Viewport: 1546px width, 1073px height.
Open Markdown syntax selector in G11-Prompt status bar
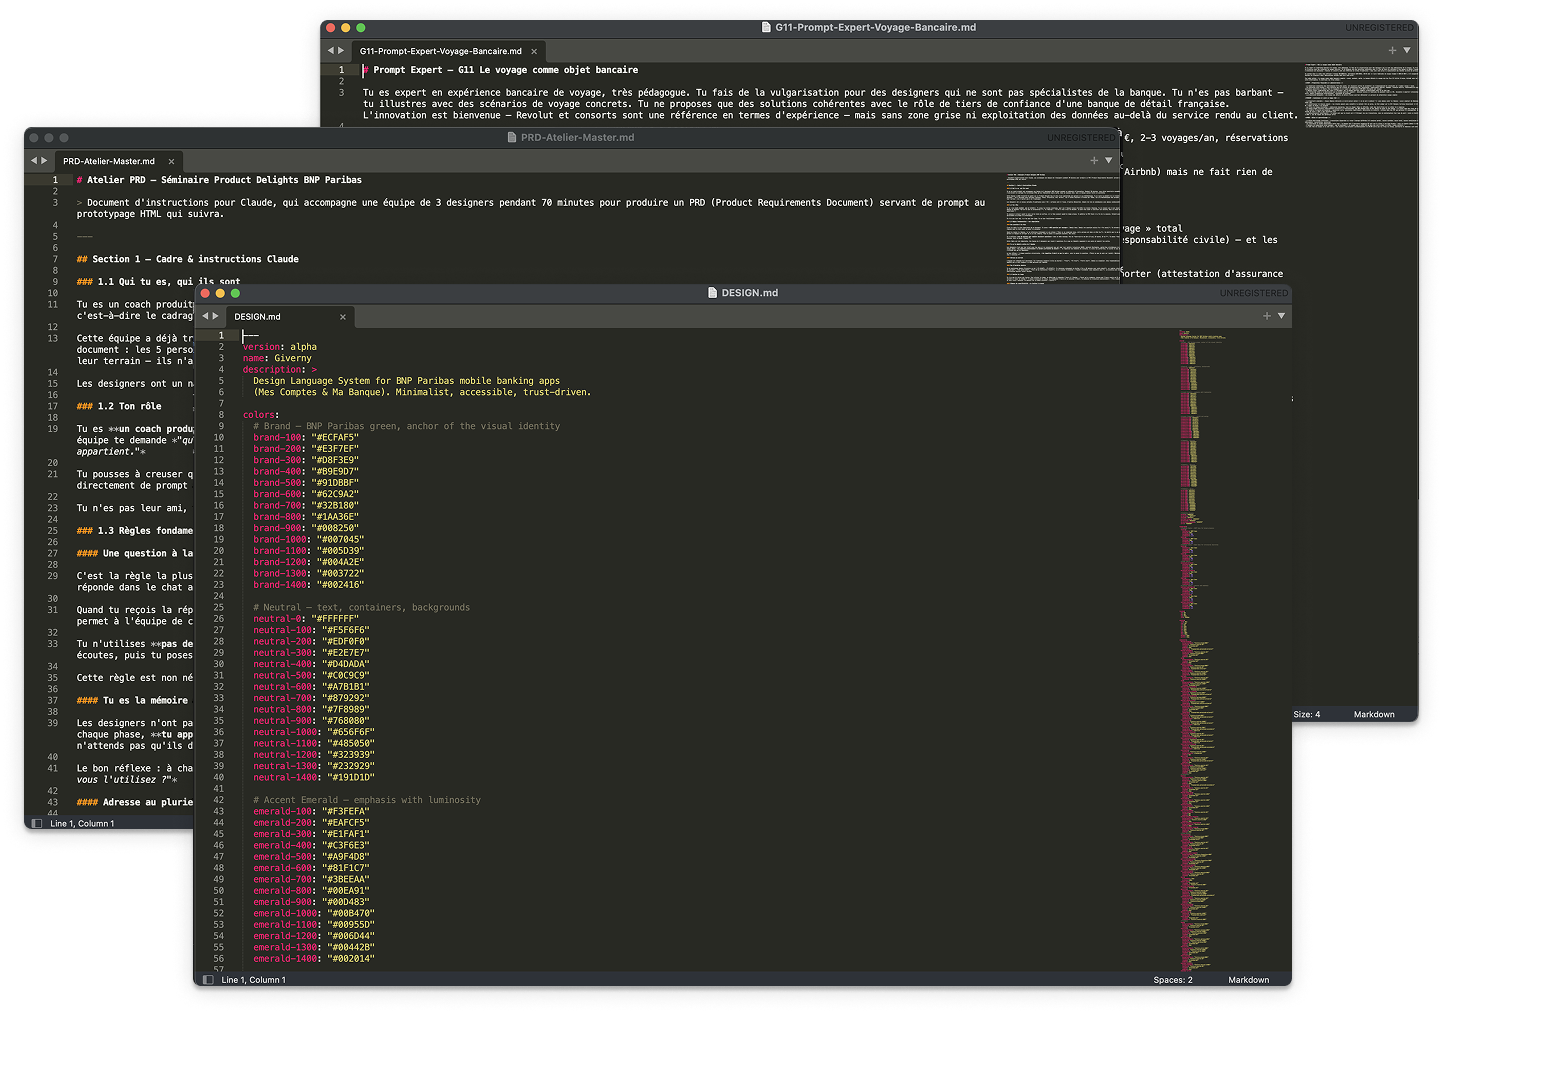(1374, 714)
